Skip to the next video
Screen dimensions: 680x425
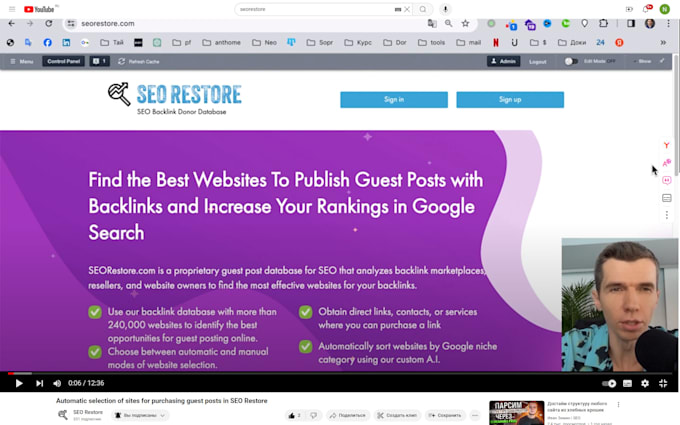(x=39, y=383)
